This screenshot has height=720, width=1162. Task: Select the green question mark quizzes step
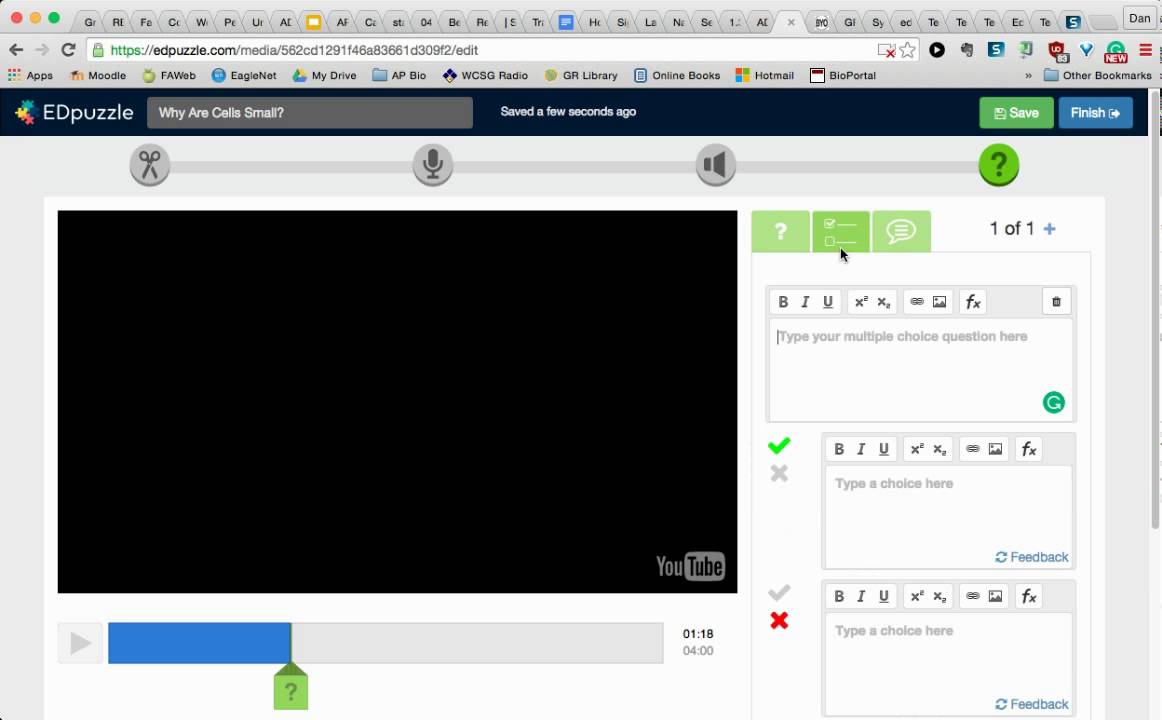(x=998, y=164)
